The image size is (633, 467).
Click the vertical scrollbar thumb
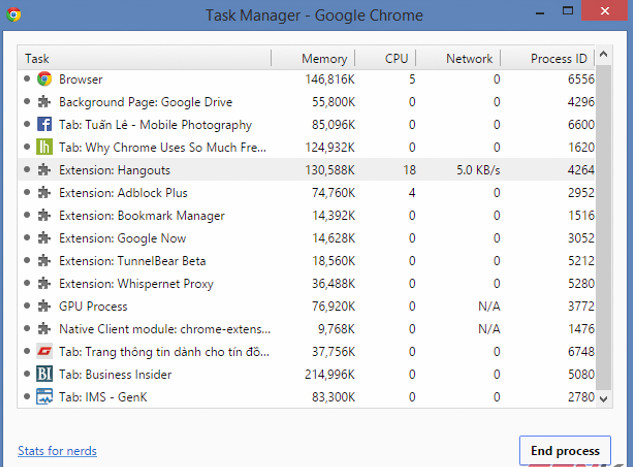[604, 226]
